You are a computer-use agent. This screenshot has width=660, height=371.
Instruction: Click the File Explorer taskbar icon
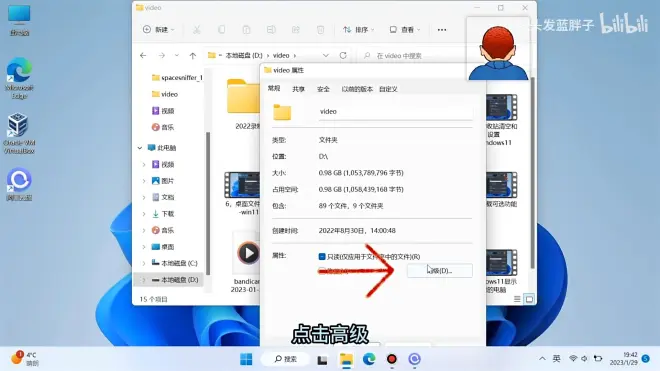click(346, 359)
